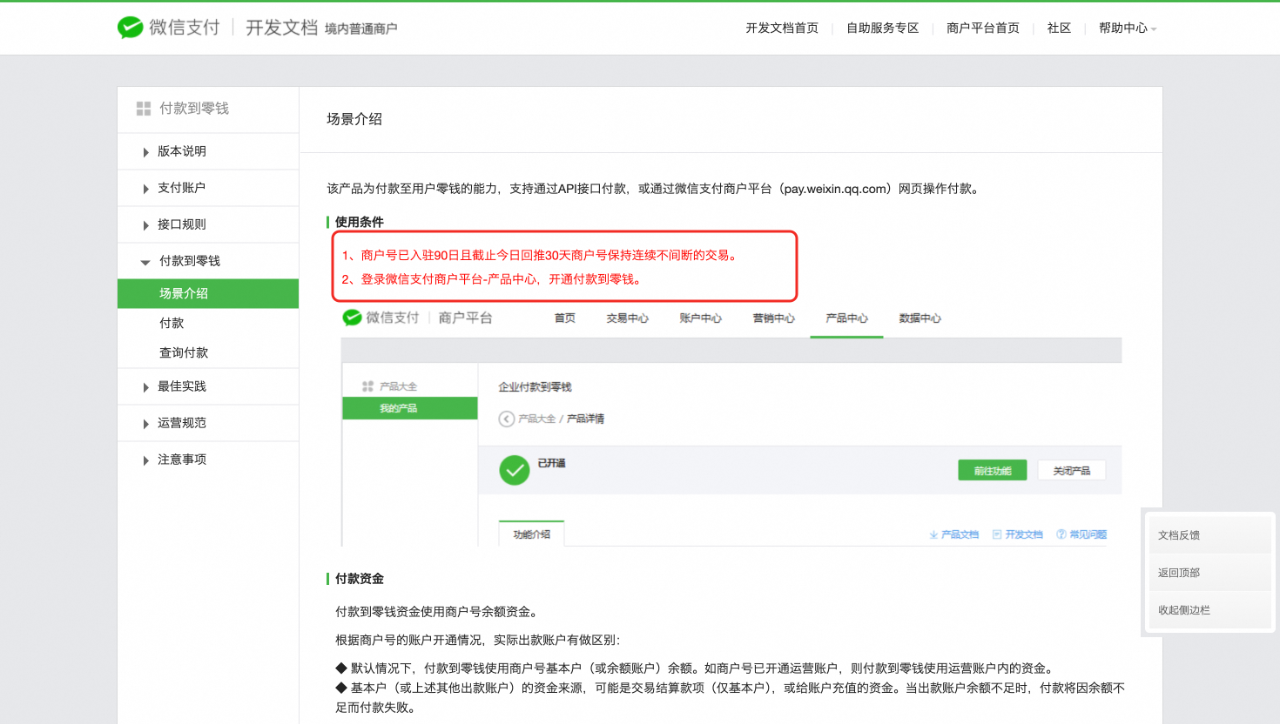Screen dimensions: 1280x724
Task: Click the WeChat Pay logo icon
Action: (x=130, y=27)
